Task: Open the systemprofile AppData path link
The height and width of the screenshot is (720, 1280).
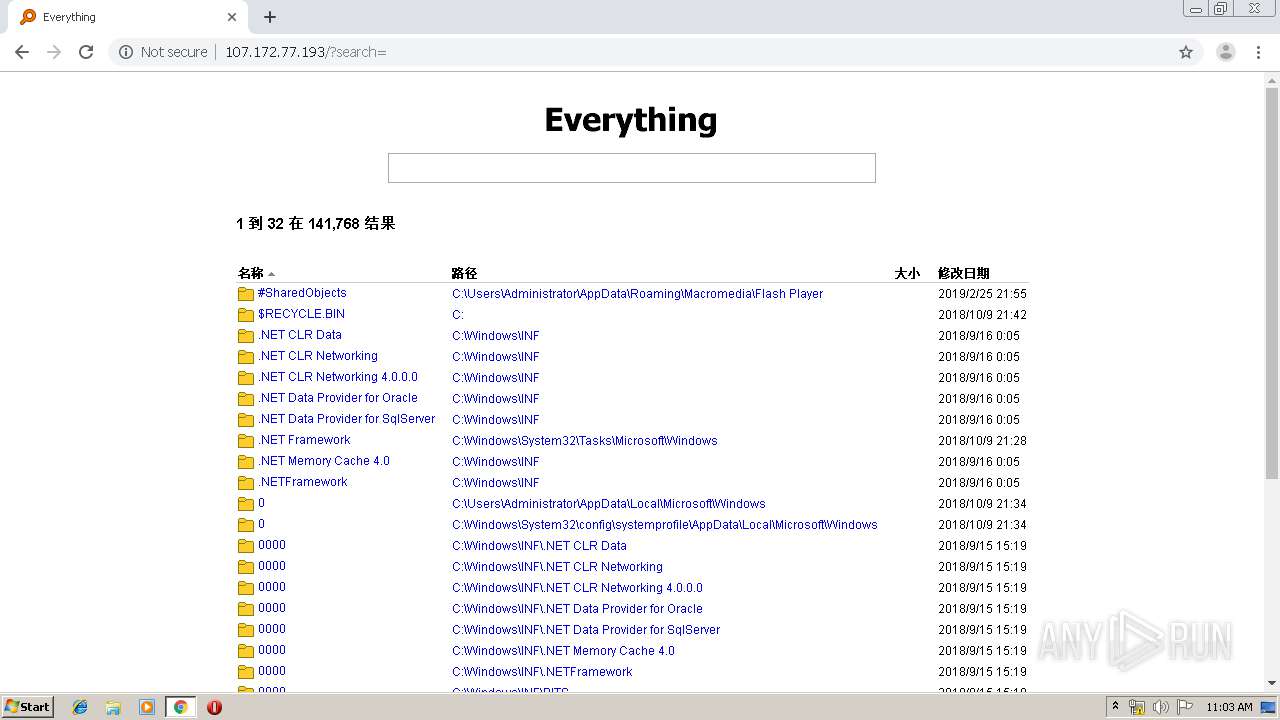Action: (x=665, y=525)
